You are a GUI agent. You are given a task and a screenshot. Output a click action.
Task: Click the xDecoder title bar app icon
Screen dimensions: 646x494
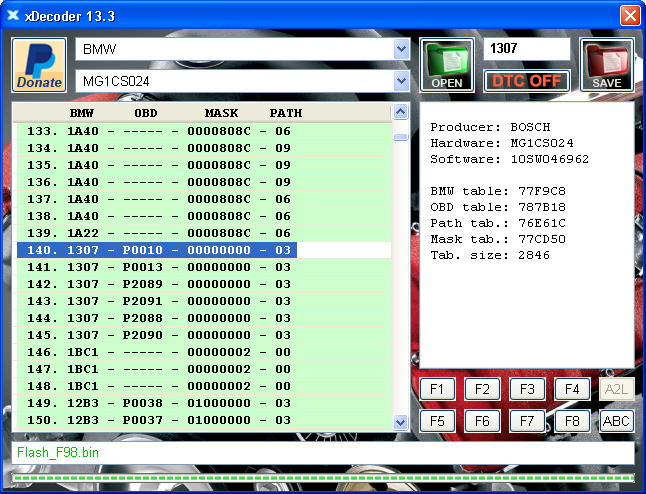(14, 15)
